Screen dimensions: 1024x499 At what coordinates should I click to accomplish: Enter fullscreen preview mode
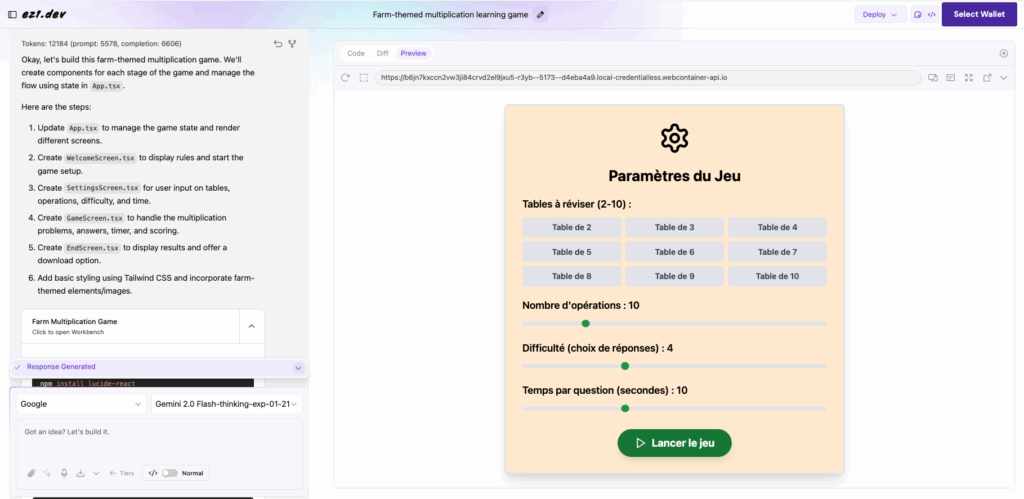(968, 77)
